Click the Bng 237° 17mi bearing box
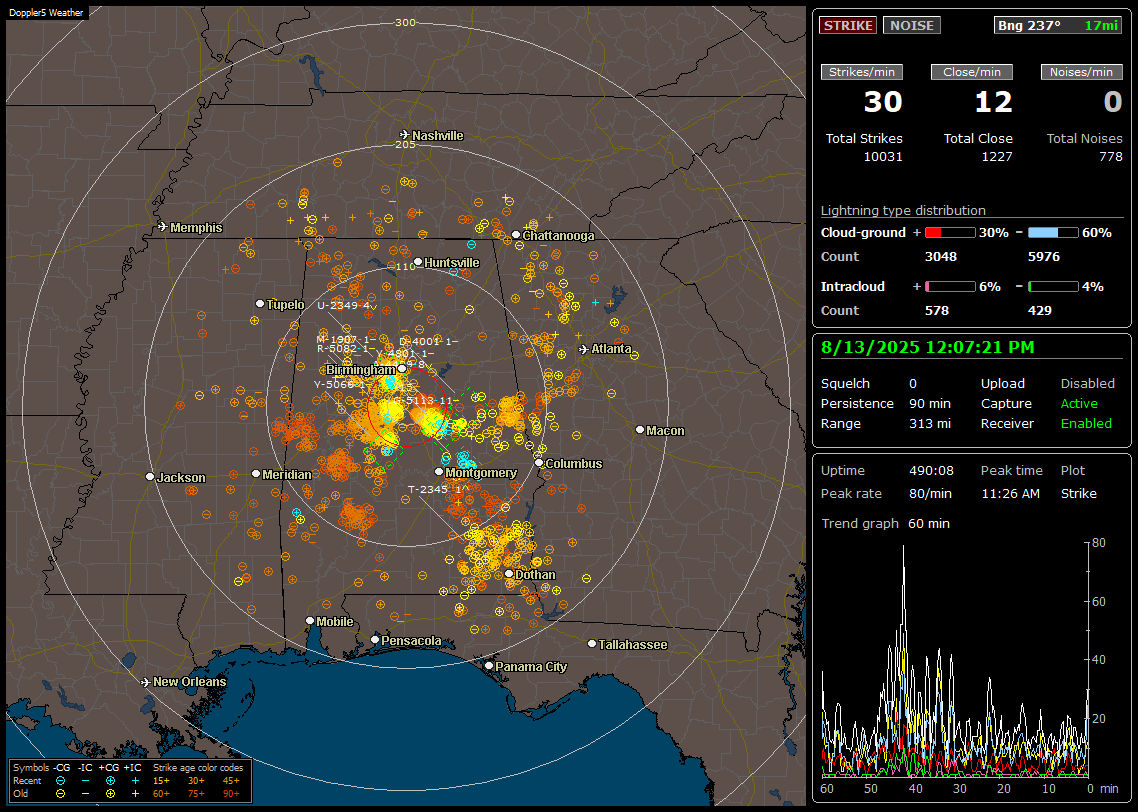The height and width of the screenshot is (812, 1138). click(1058, 25)
